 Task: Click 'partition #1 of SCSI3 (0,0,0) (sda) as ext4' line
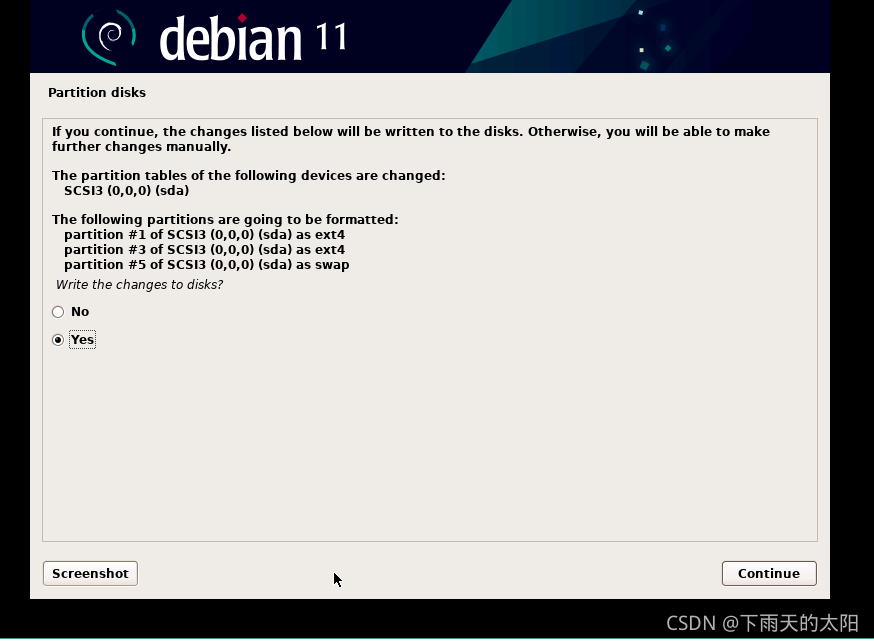click(204, 235)
